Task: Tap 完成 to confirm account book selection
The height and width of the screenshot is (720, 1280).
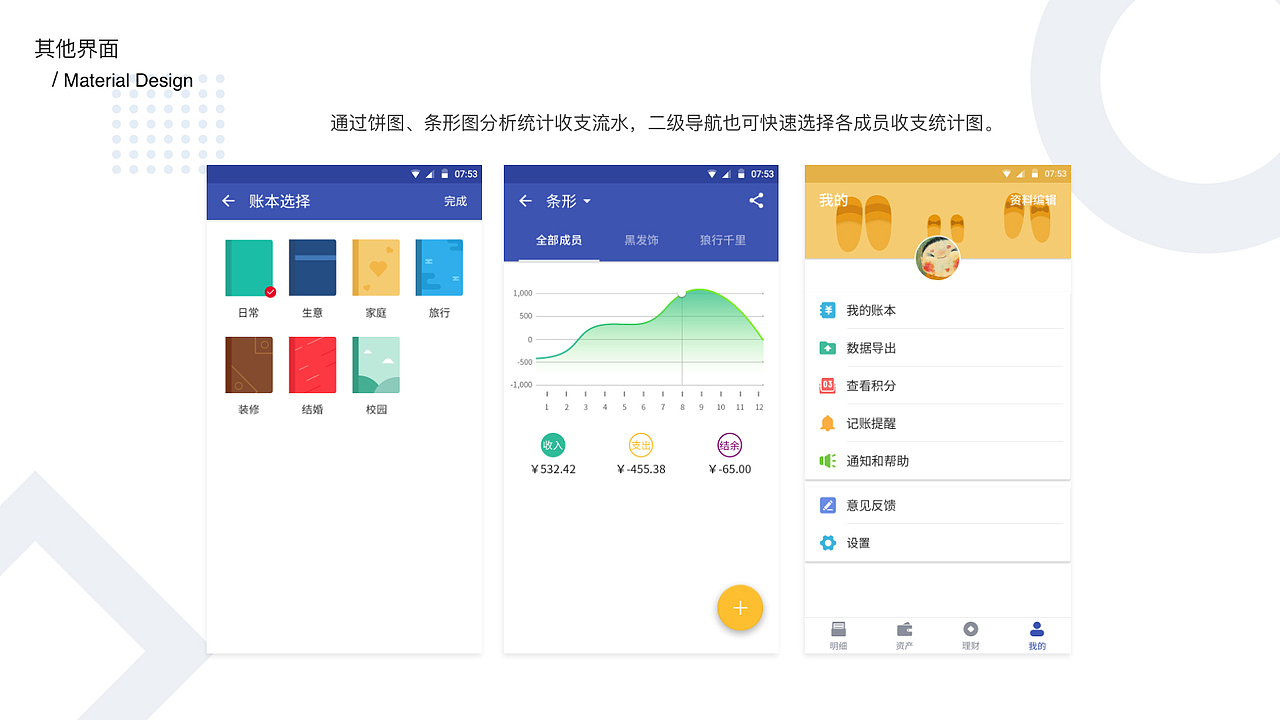Action: pos(456,201)
